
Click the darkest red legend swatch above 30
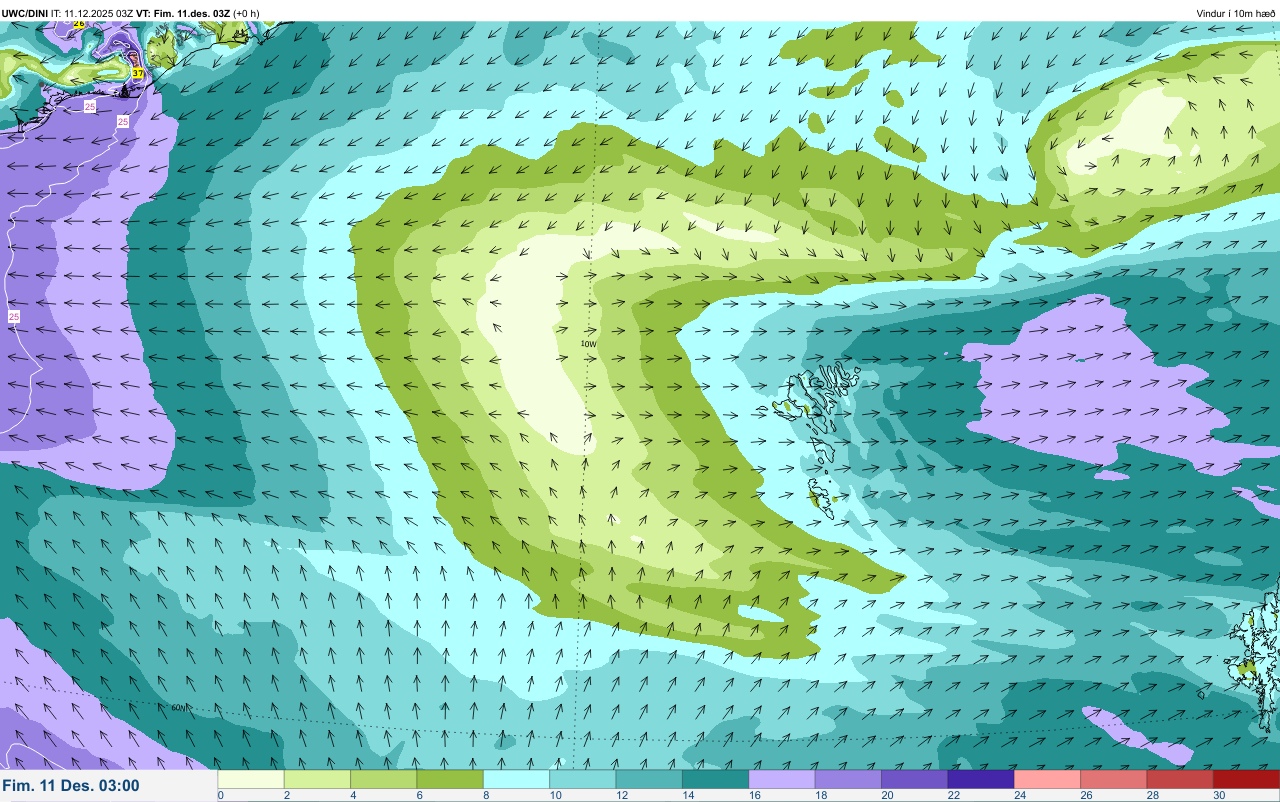[x=1246, y=779]
